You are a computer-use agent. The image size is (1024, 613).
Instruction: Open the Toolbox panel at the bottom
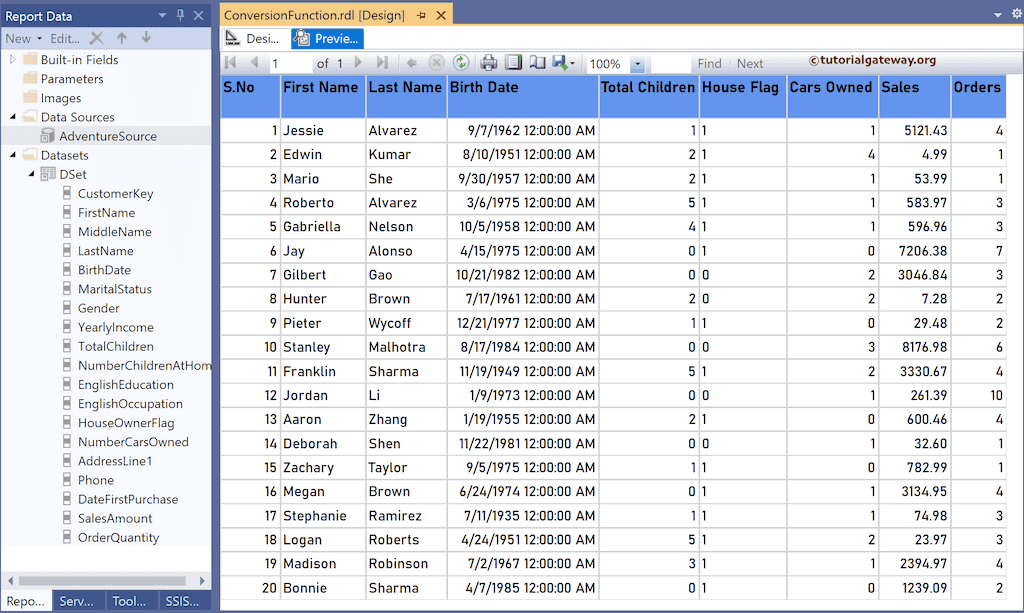[x=129, y=601]
